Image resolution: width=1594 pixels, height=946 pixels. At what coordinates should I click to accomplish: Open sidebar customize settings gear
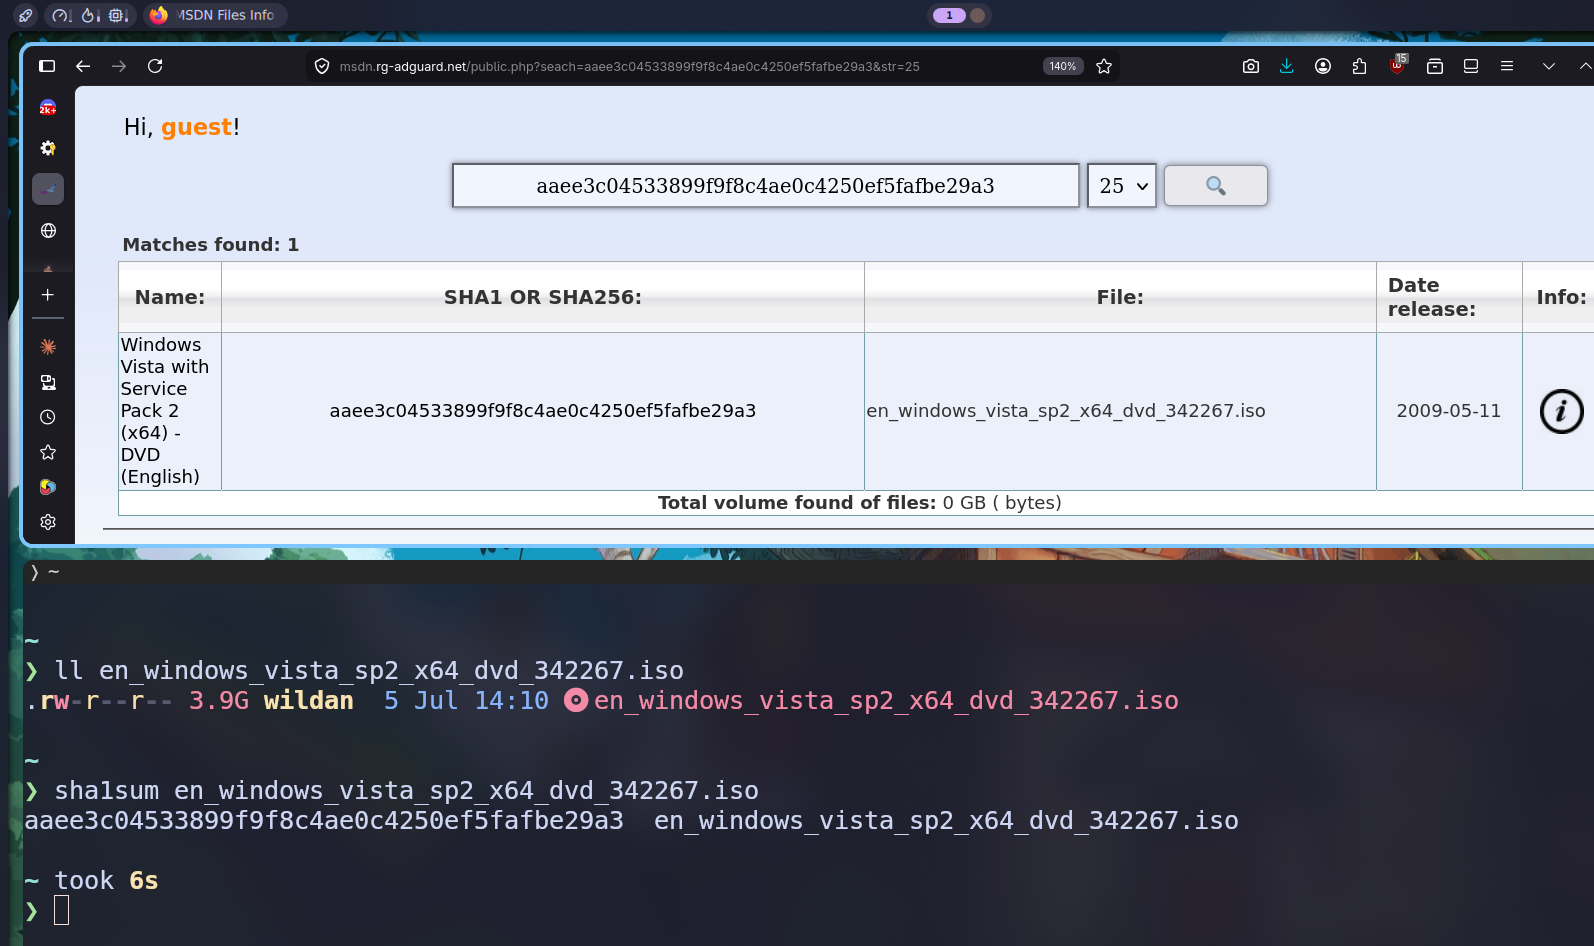tap(48, 522)
